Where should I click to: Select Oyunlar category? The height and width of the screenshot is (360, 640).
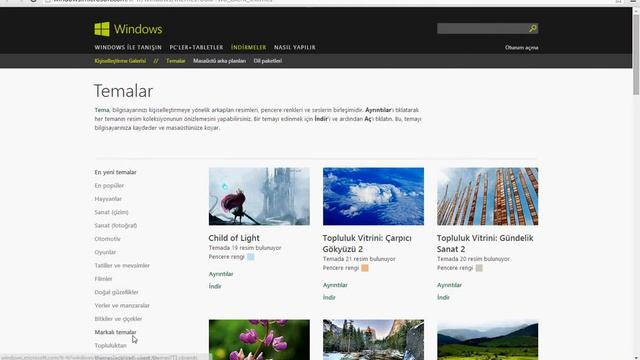[105, 252]
